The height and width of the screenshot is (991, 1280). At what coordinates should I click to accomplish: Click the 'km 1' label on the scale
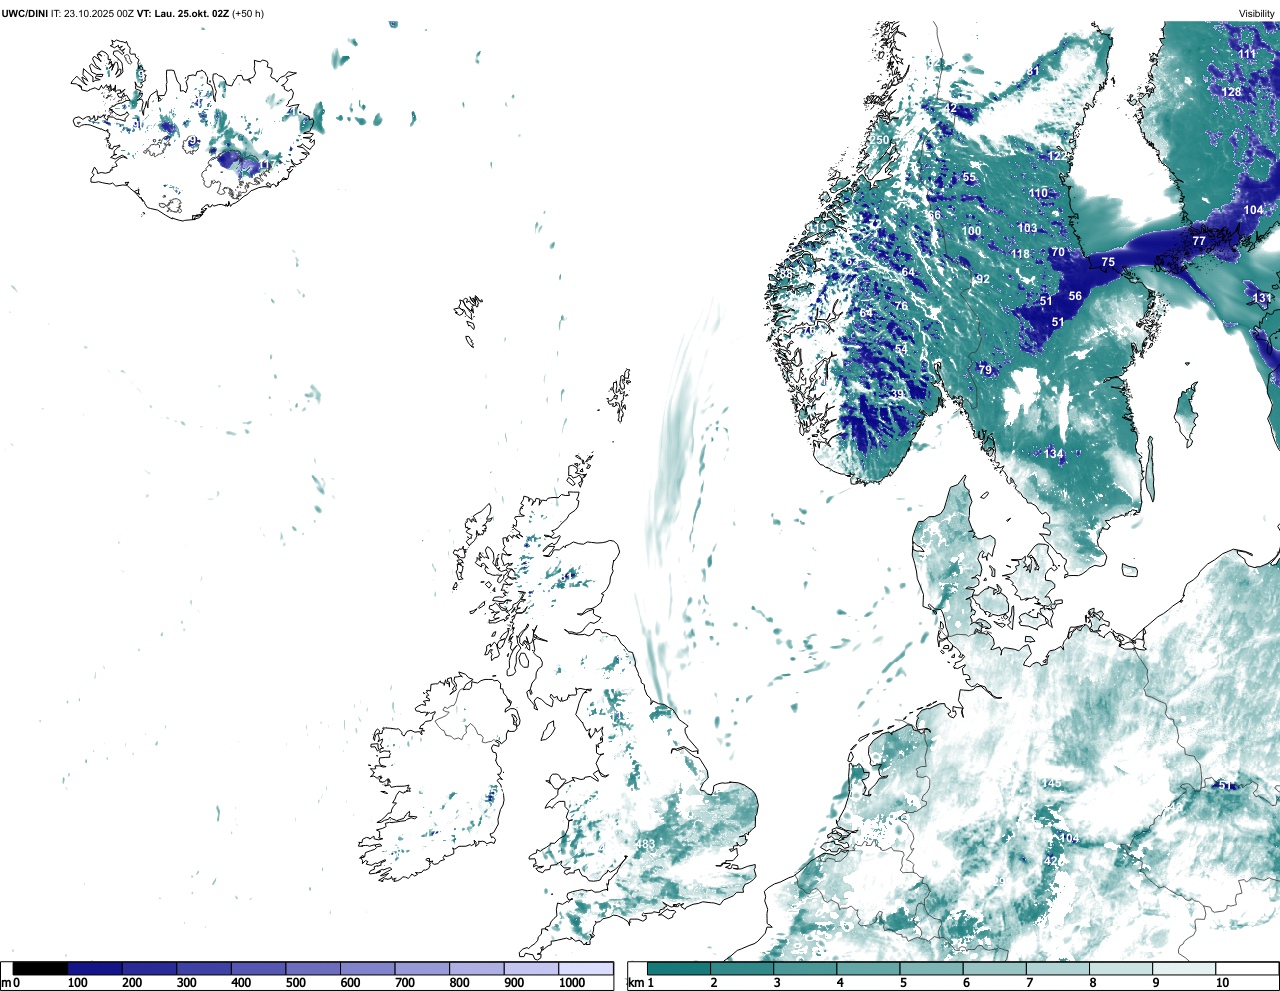click(x=641, y=983)
